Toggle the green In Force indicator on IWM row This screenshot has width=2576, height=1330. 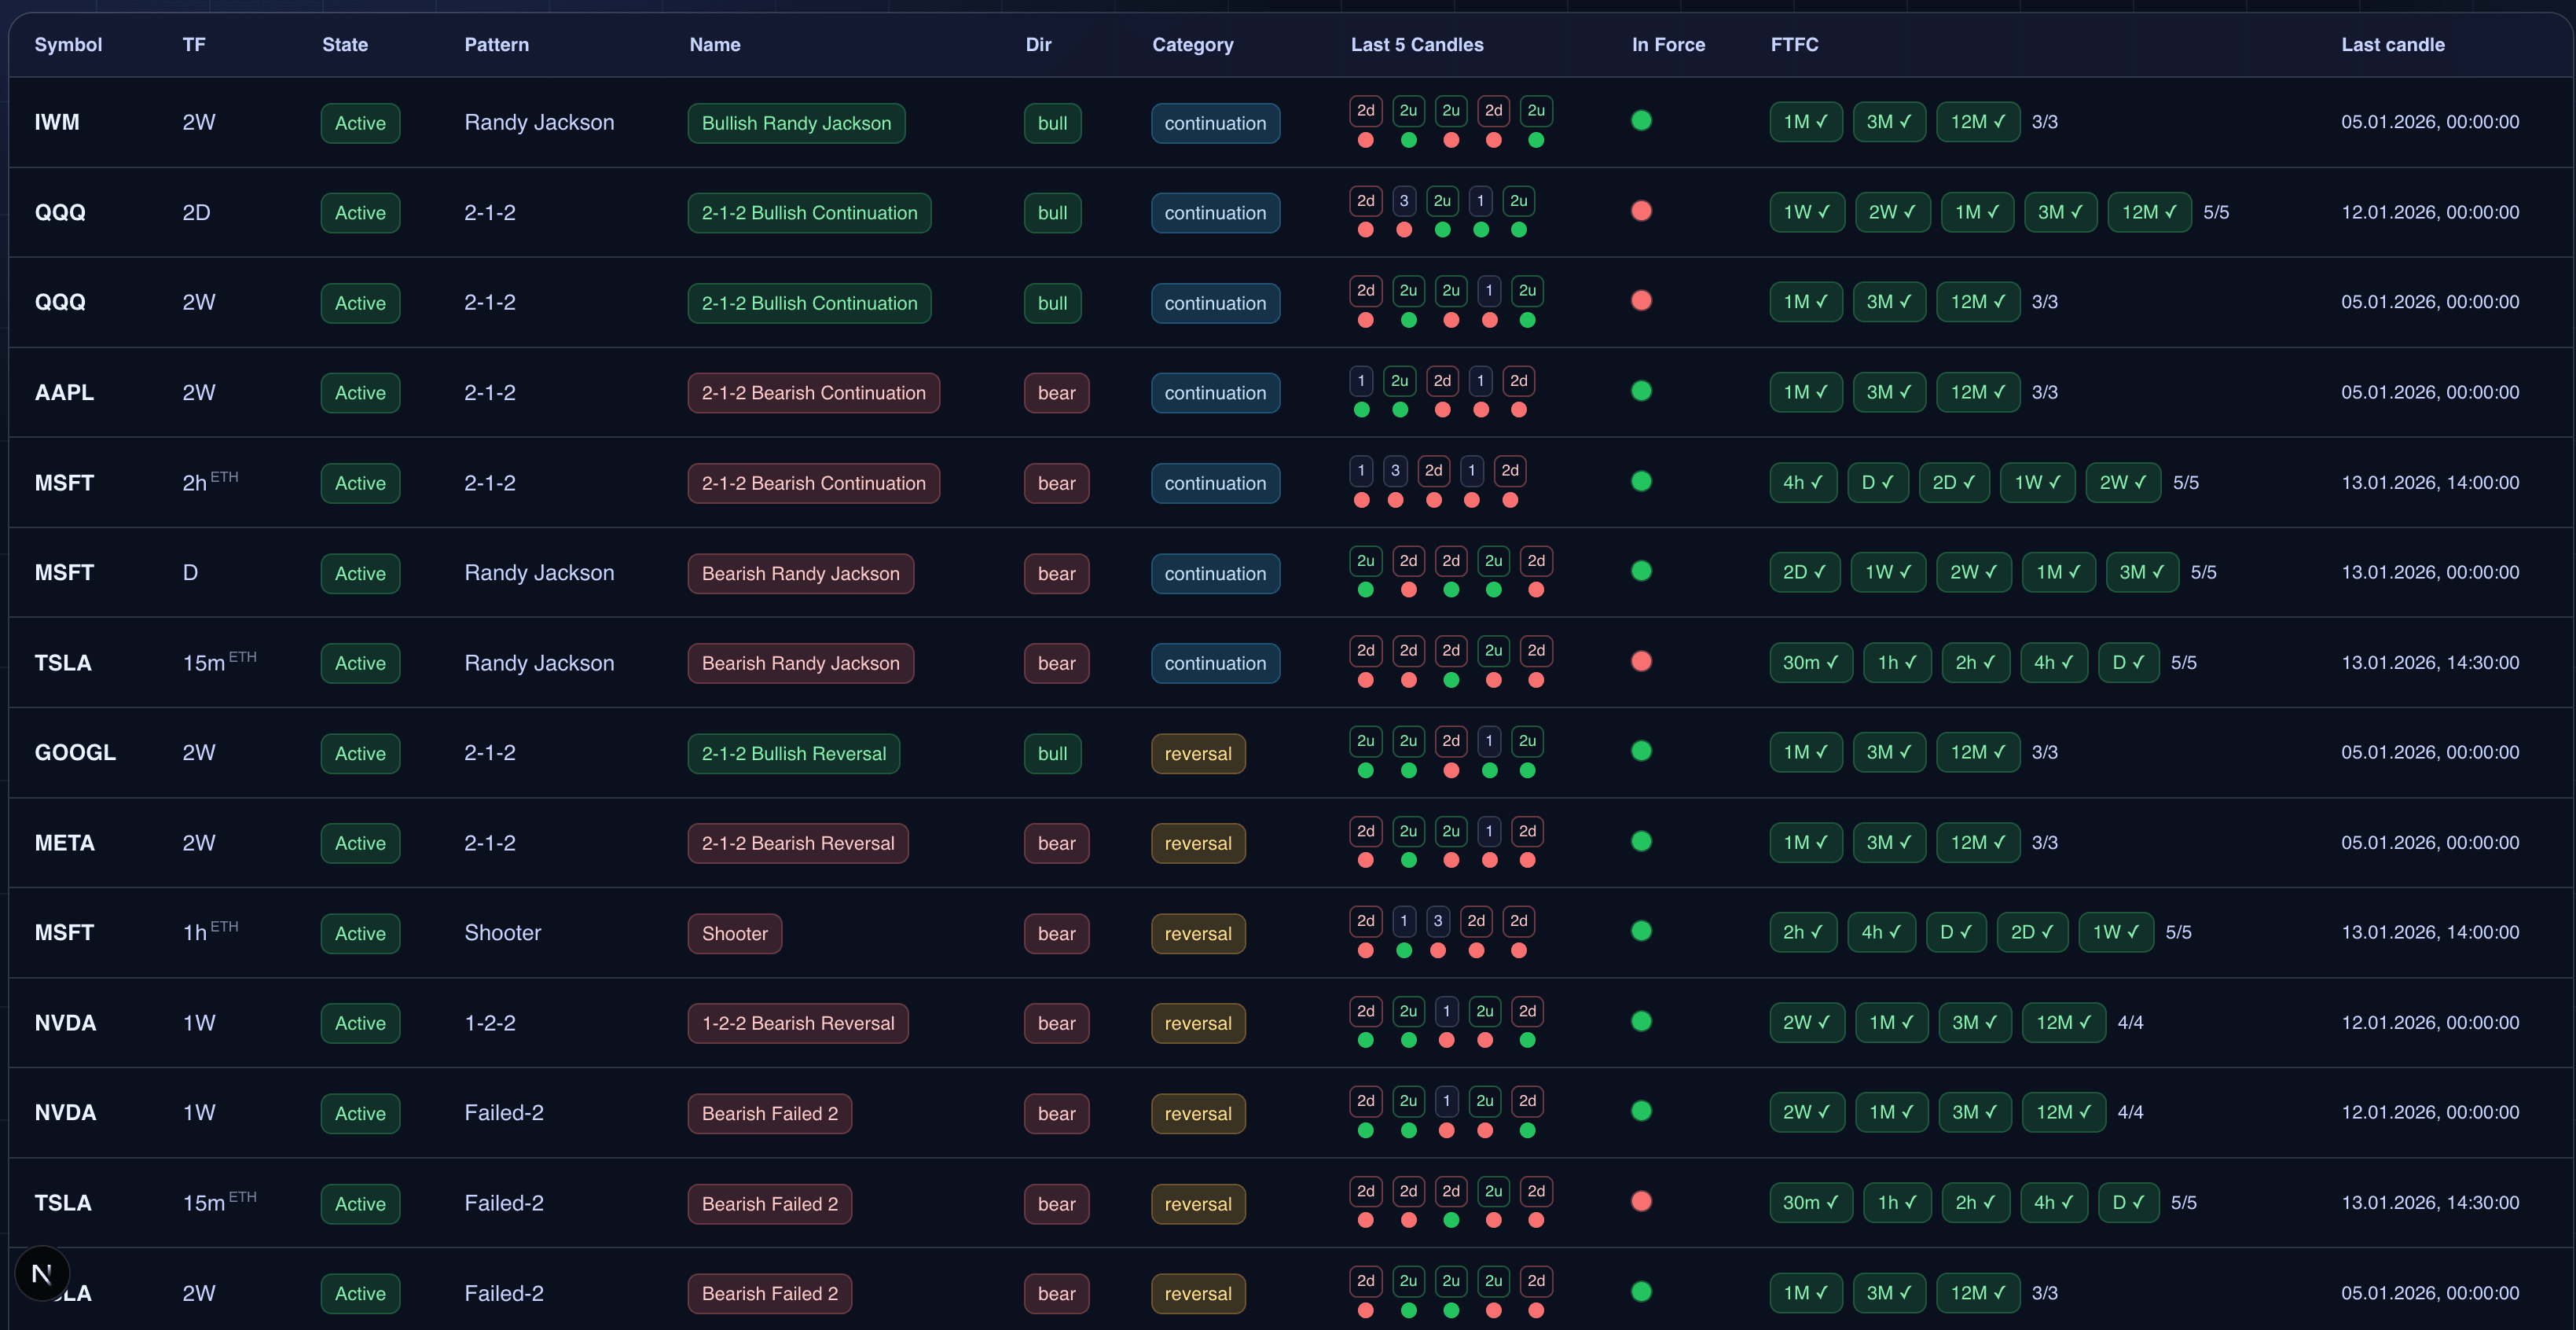(1641, 119)
